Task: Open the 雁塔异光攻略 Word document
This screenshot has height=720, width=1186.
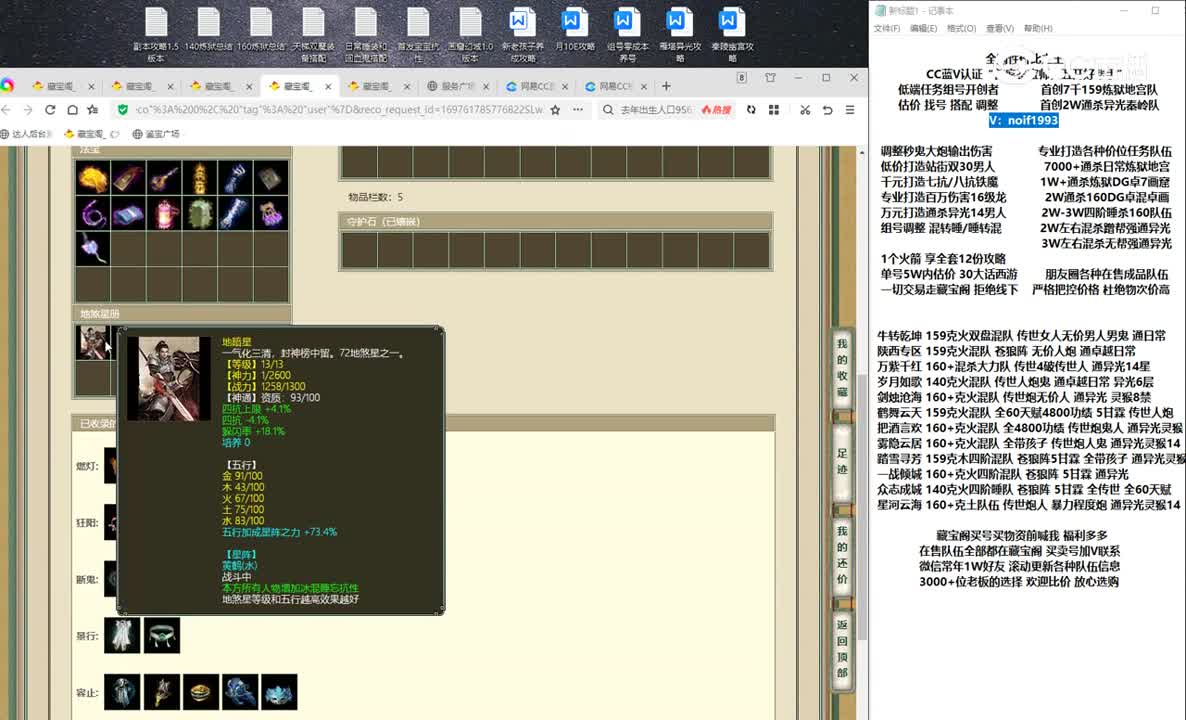Action: coord(678,35)
